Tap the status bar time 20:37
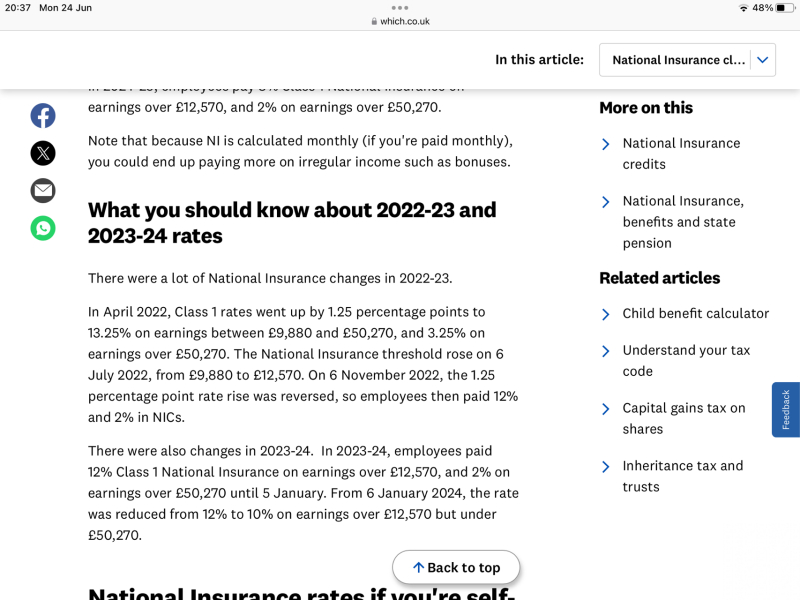The width and height of the screenshot is (800, 600). (x=18, y=8)
